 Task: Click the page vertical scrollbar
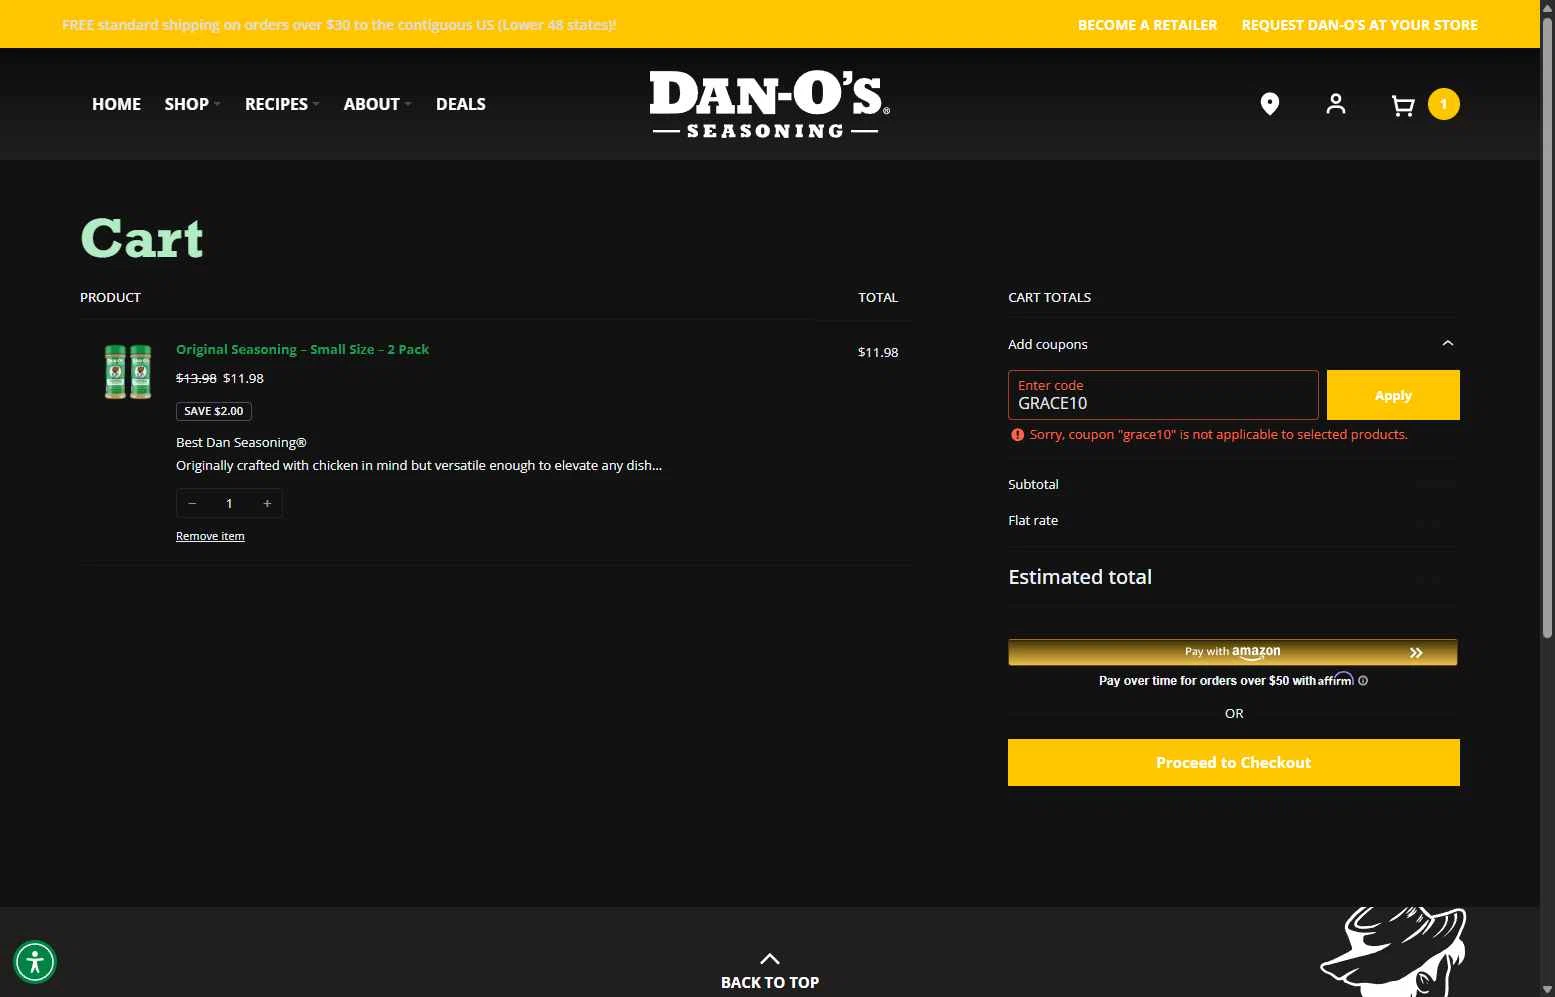coord(1547,330)
